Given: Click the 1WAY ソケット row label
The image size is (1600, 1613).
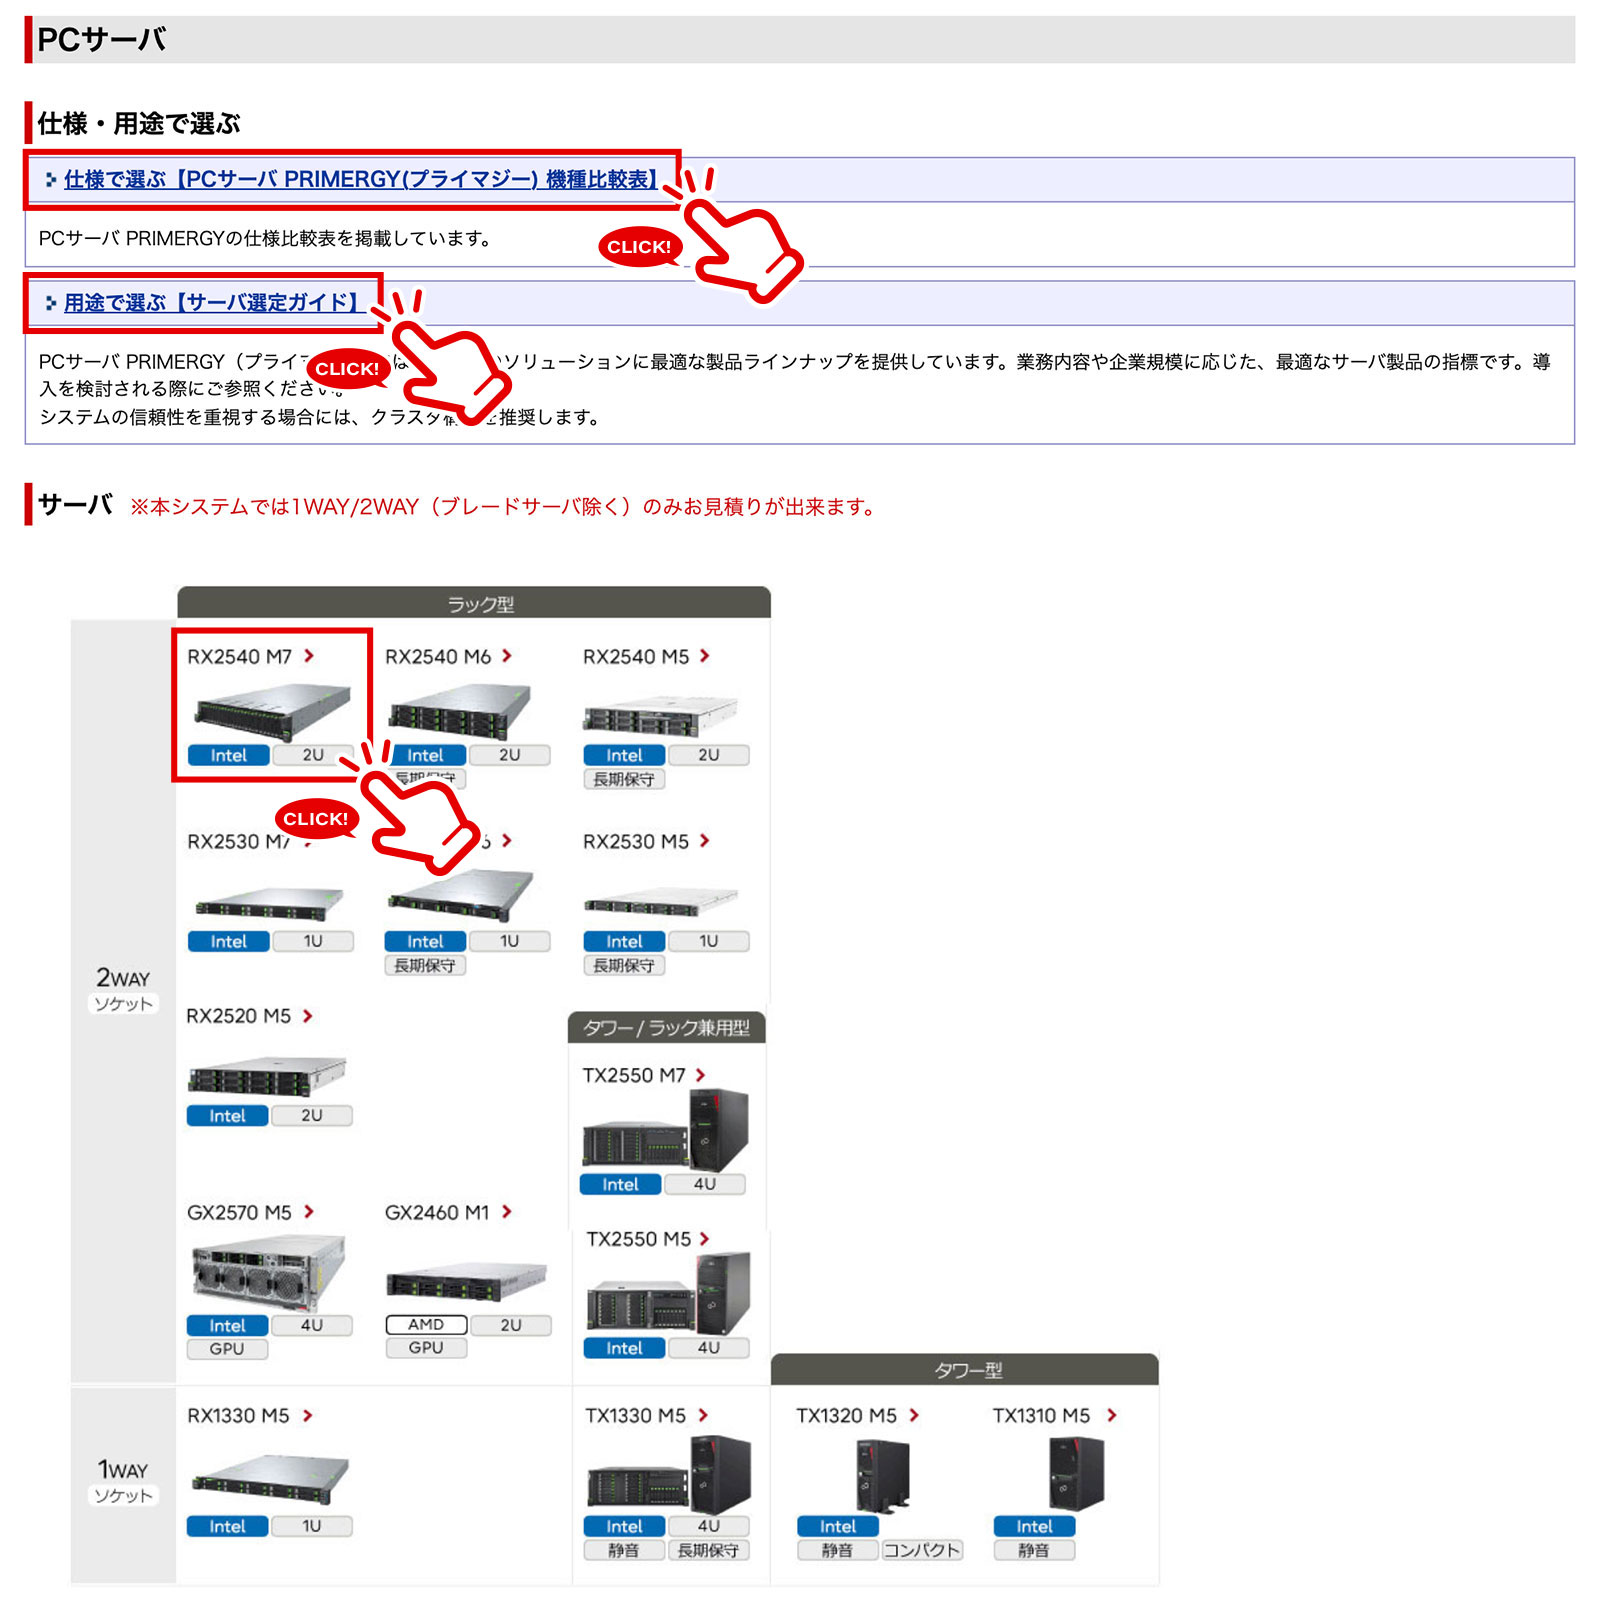Looking at the screenshot, I should 124,1481.
